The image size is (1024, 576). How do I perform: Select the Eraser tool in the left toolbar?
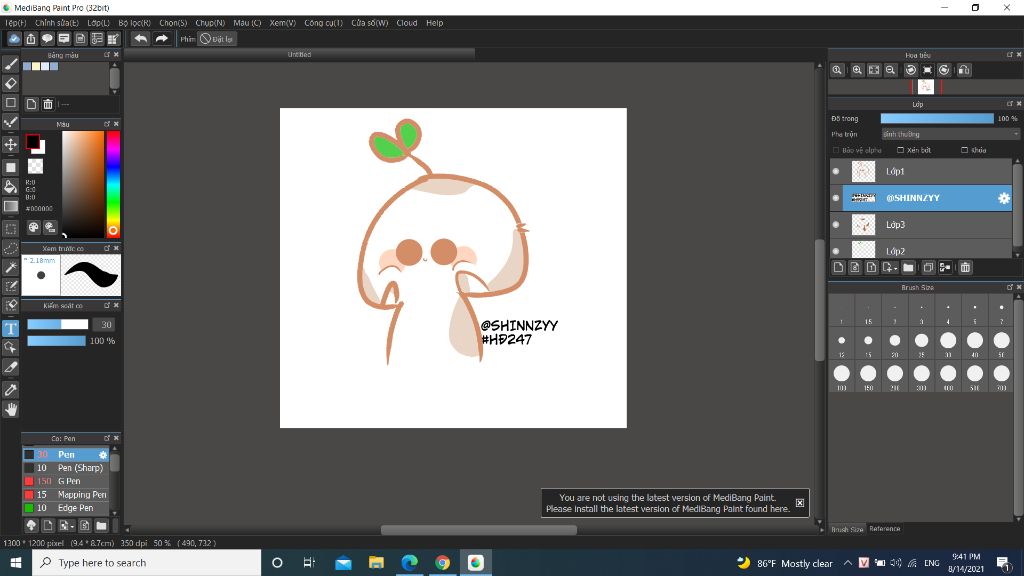point(11,83)
